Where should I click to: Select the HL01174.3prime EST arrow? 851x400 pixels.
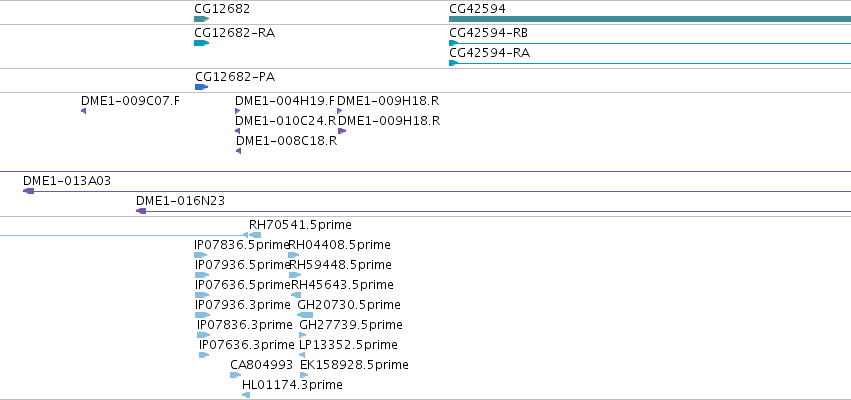(246, 395)
